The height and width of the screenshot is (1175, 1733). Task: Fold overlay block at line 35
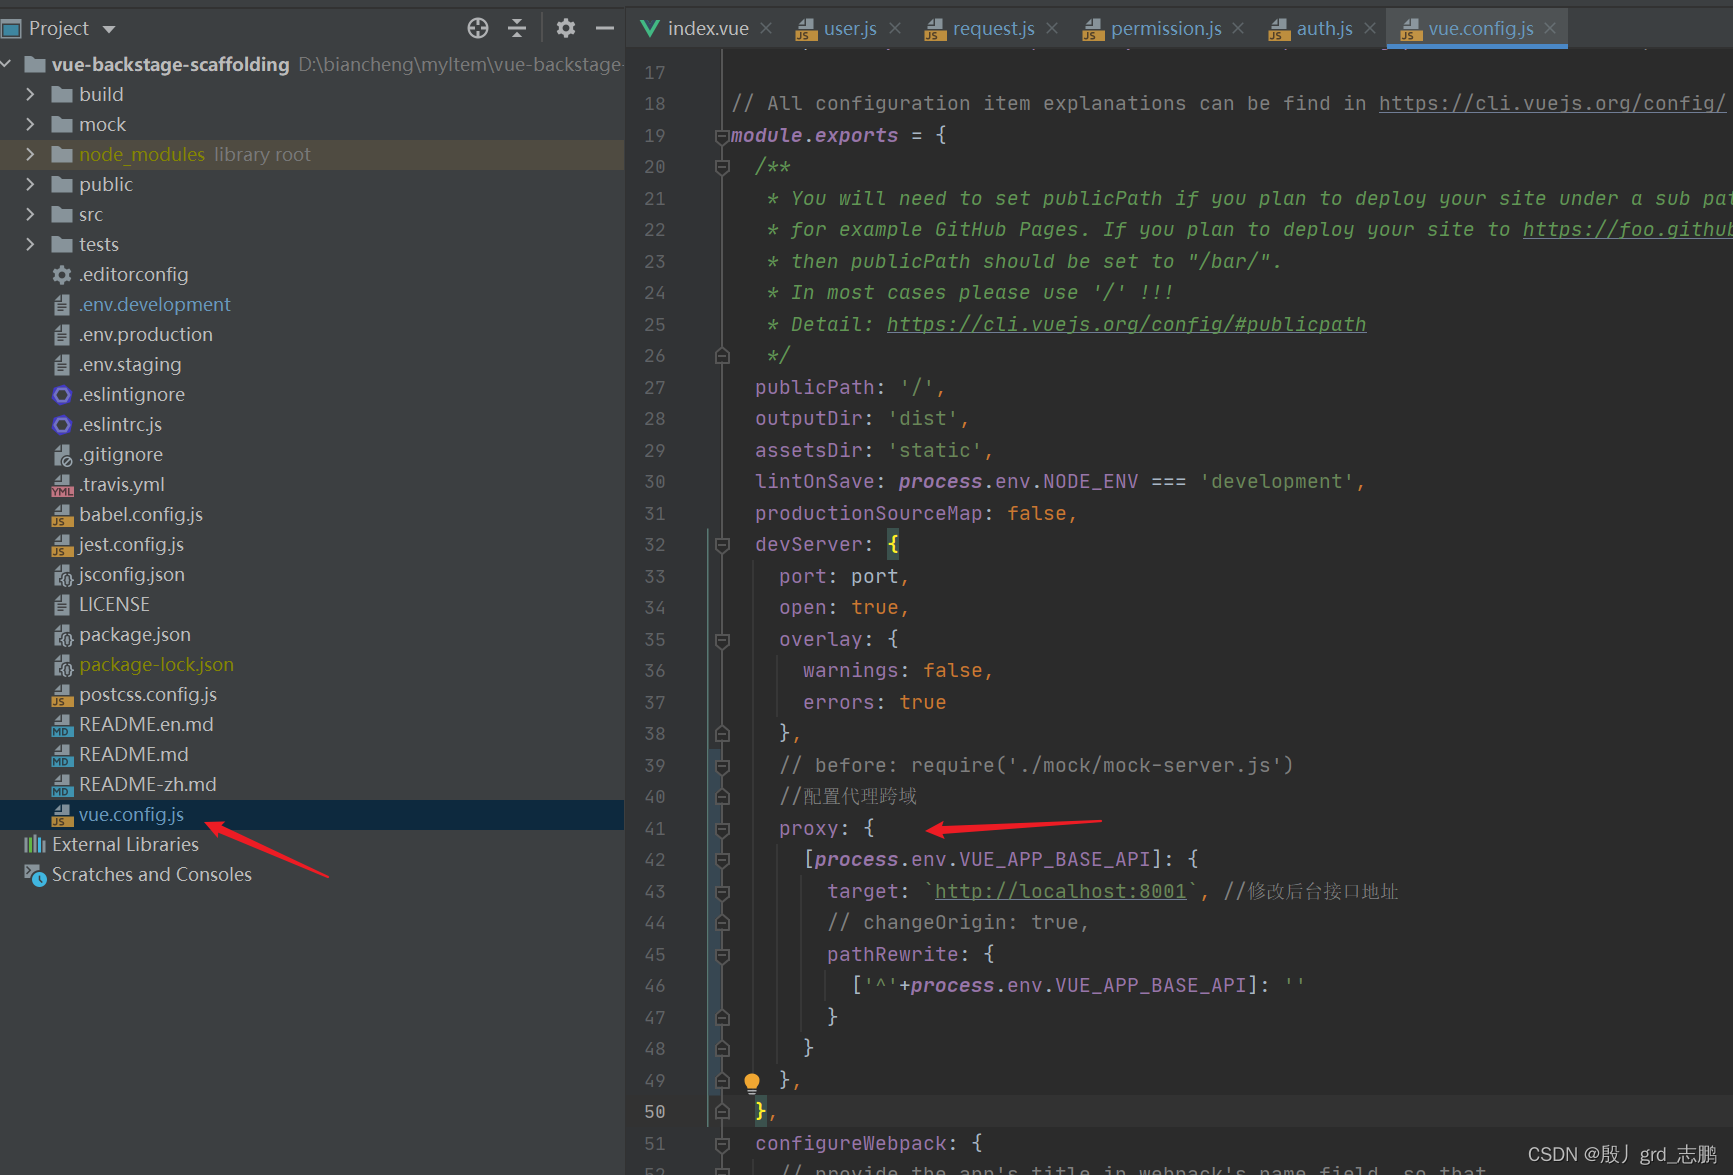[x=722, y=640]
